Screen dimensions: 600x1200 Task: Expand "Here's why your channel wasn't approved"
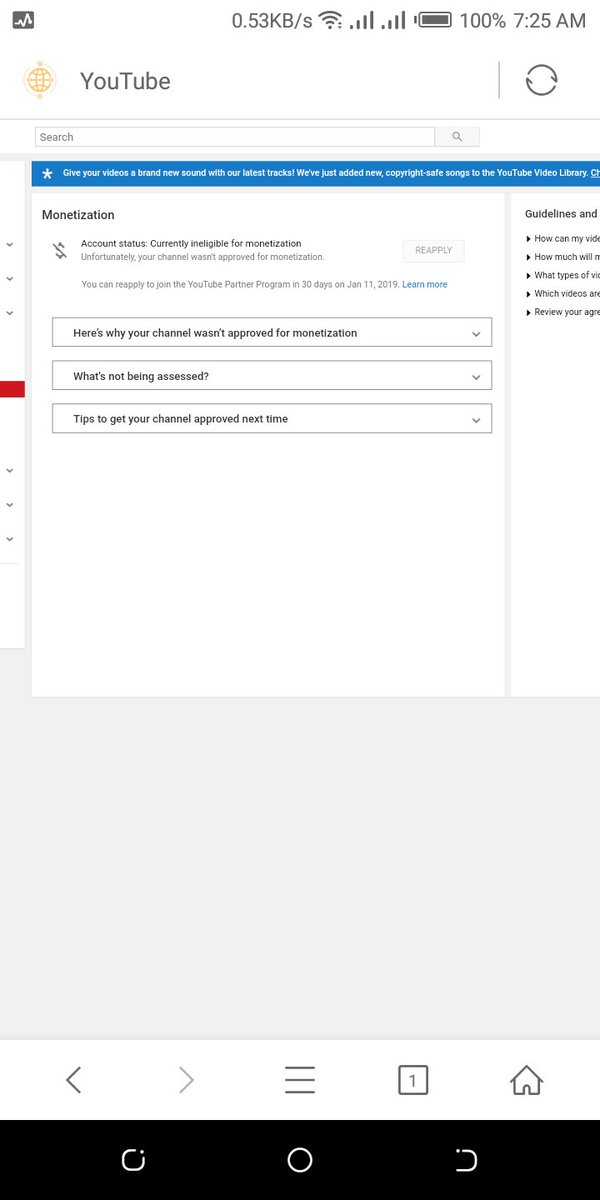pos(272,333)
